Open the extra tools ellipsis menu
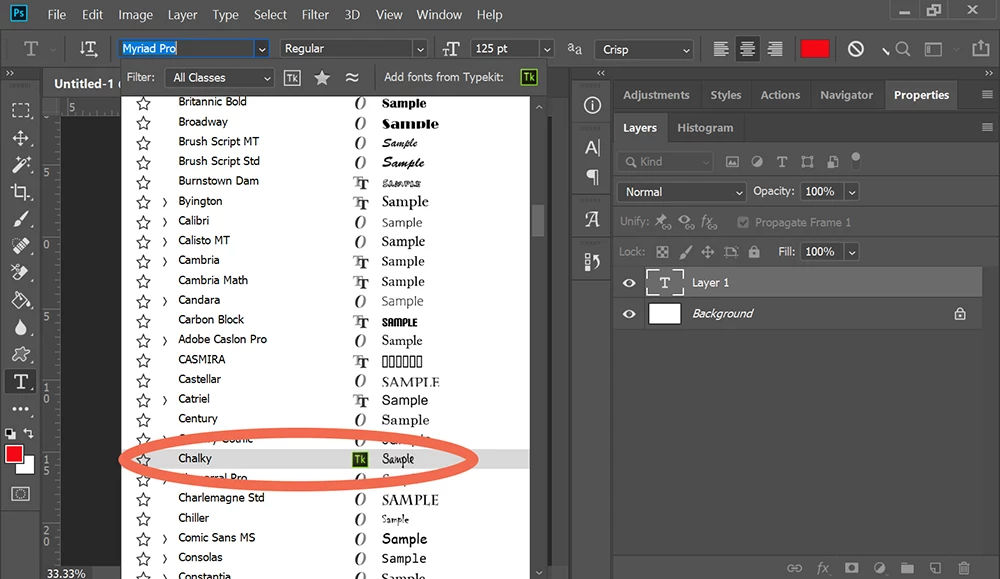This screenshot has width=1000, height=579. [x=20, y=409]
